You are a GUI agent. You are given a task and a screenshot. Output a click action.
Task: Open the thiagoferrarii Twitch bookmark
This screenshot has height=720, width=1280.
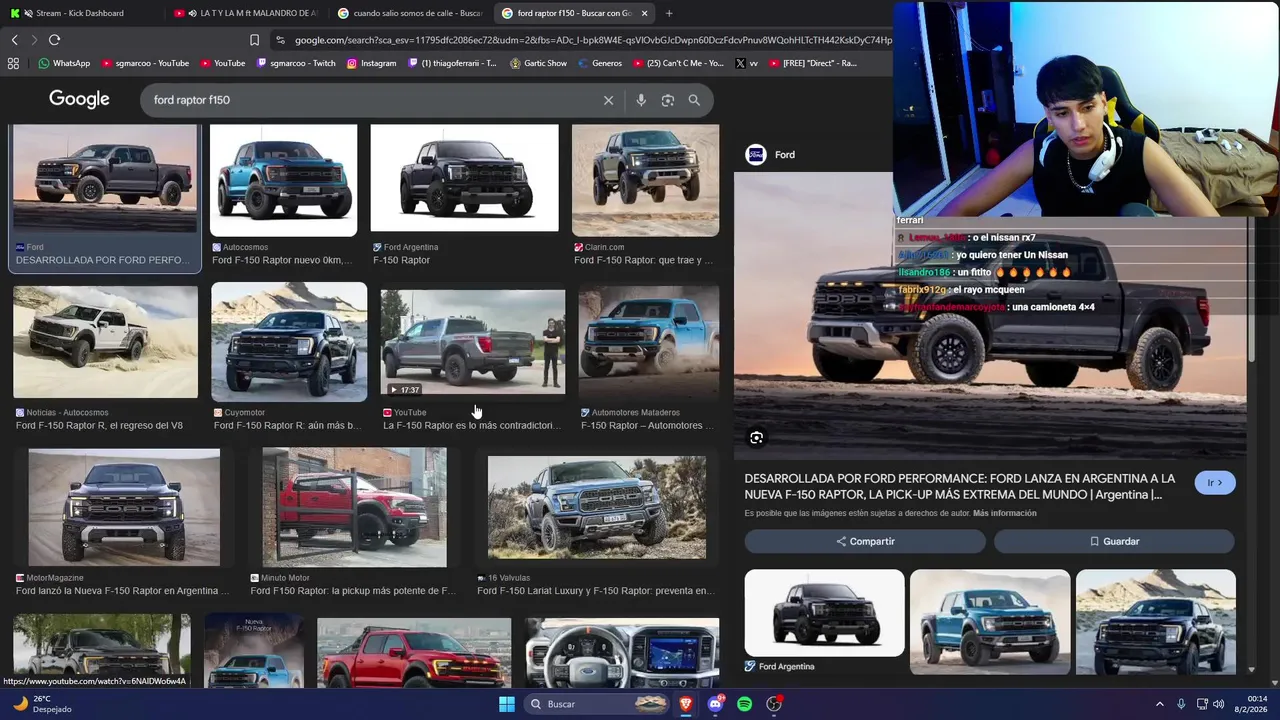tap(452, 63)
